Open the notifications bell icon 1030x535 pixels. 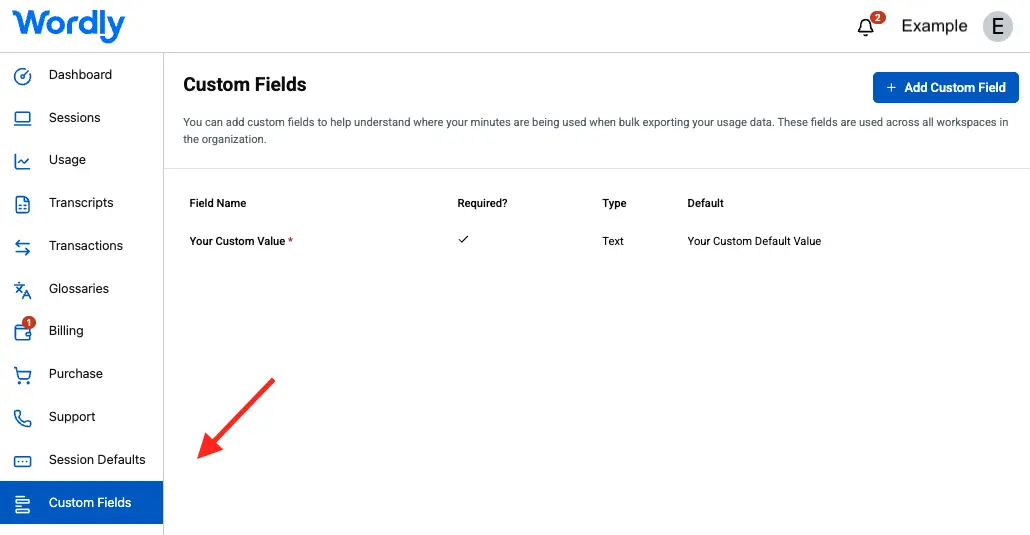[866, 27]
